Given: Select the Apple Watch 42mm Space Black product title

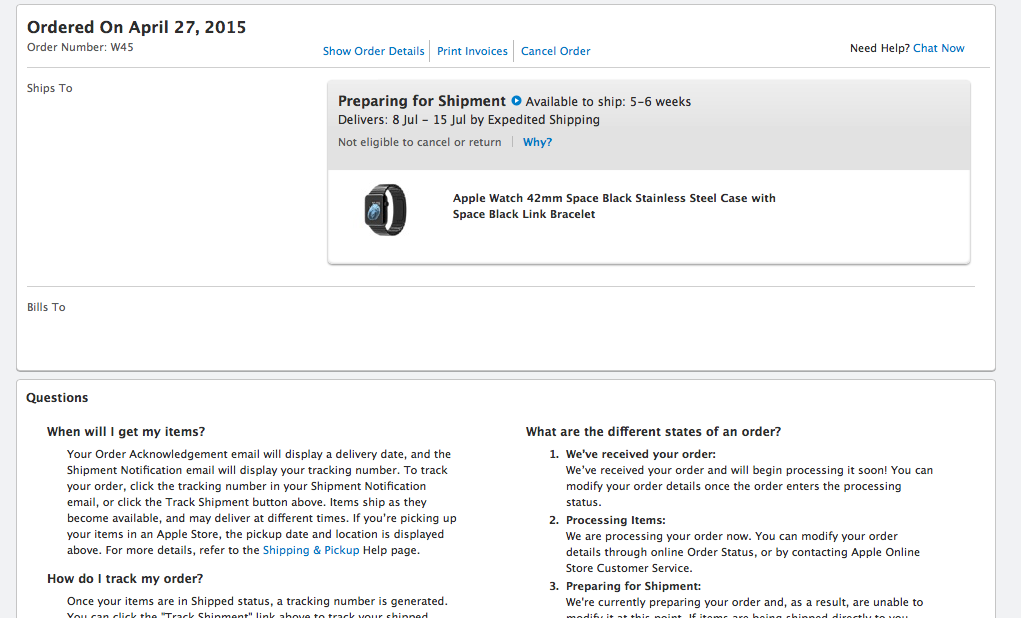Looking at the screenshot, I should pos(614,206).
